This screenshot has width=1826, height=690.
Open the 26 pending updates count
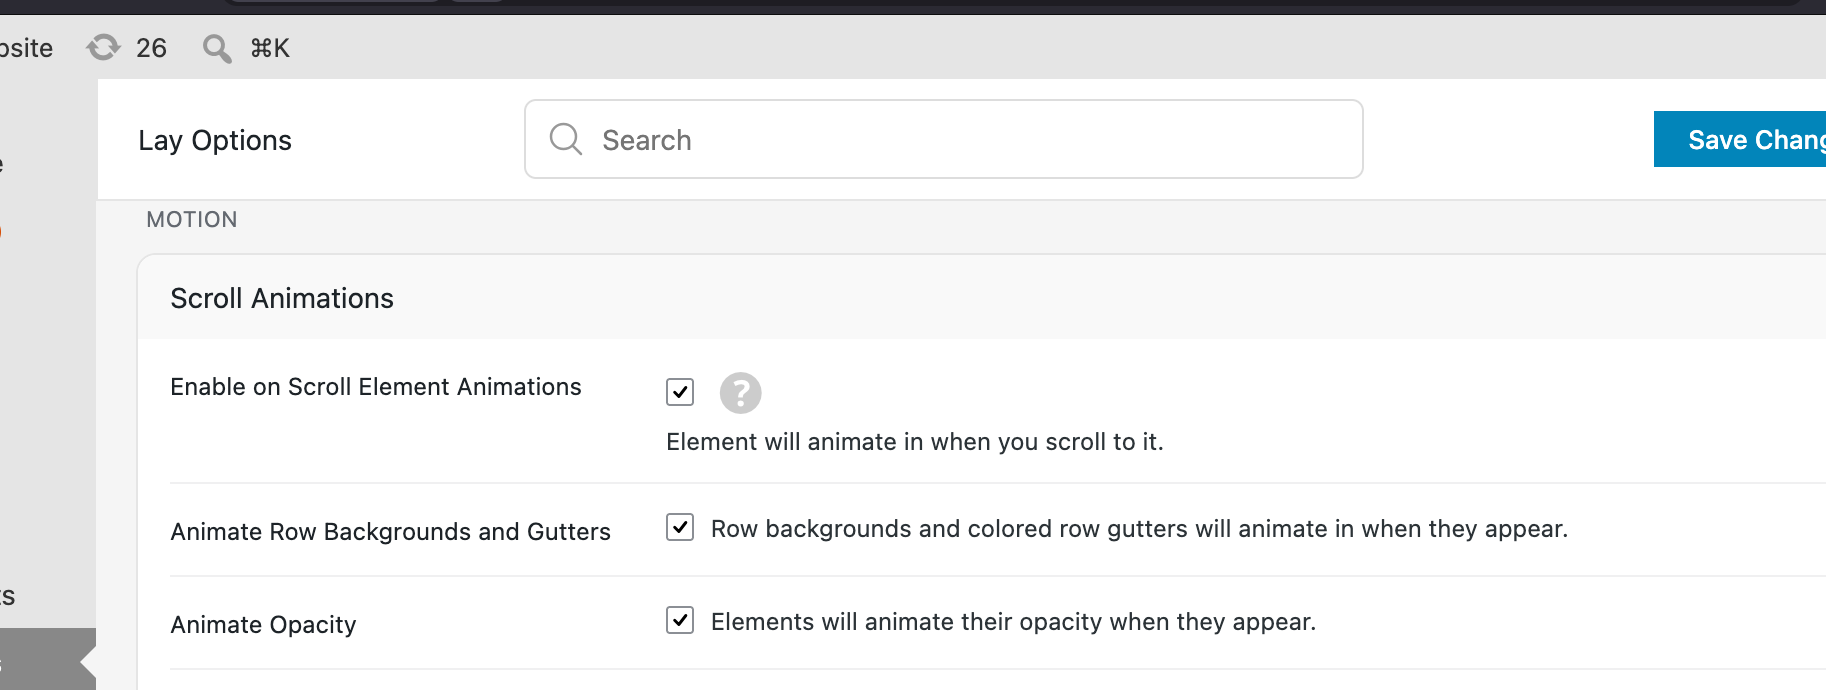click(151, 48)
